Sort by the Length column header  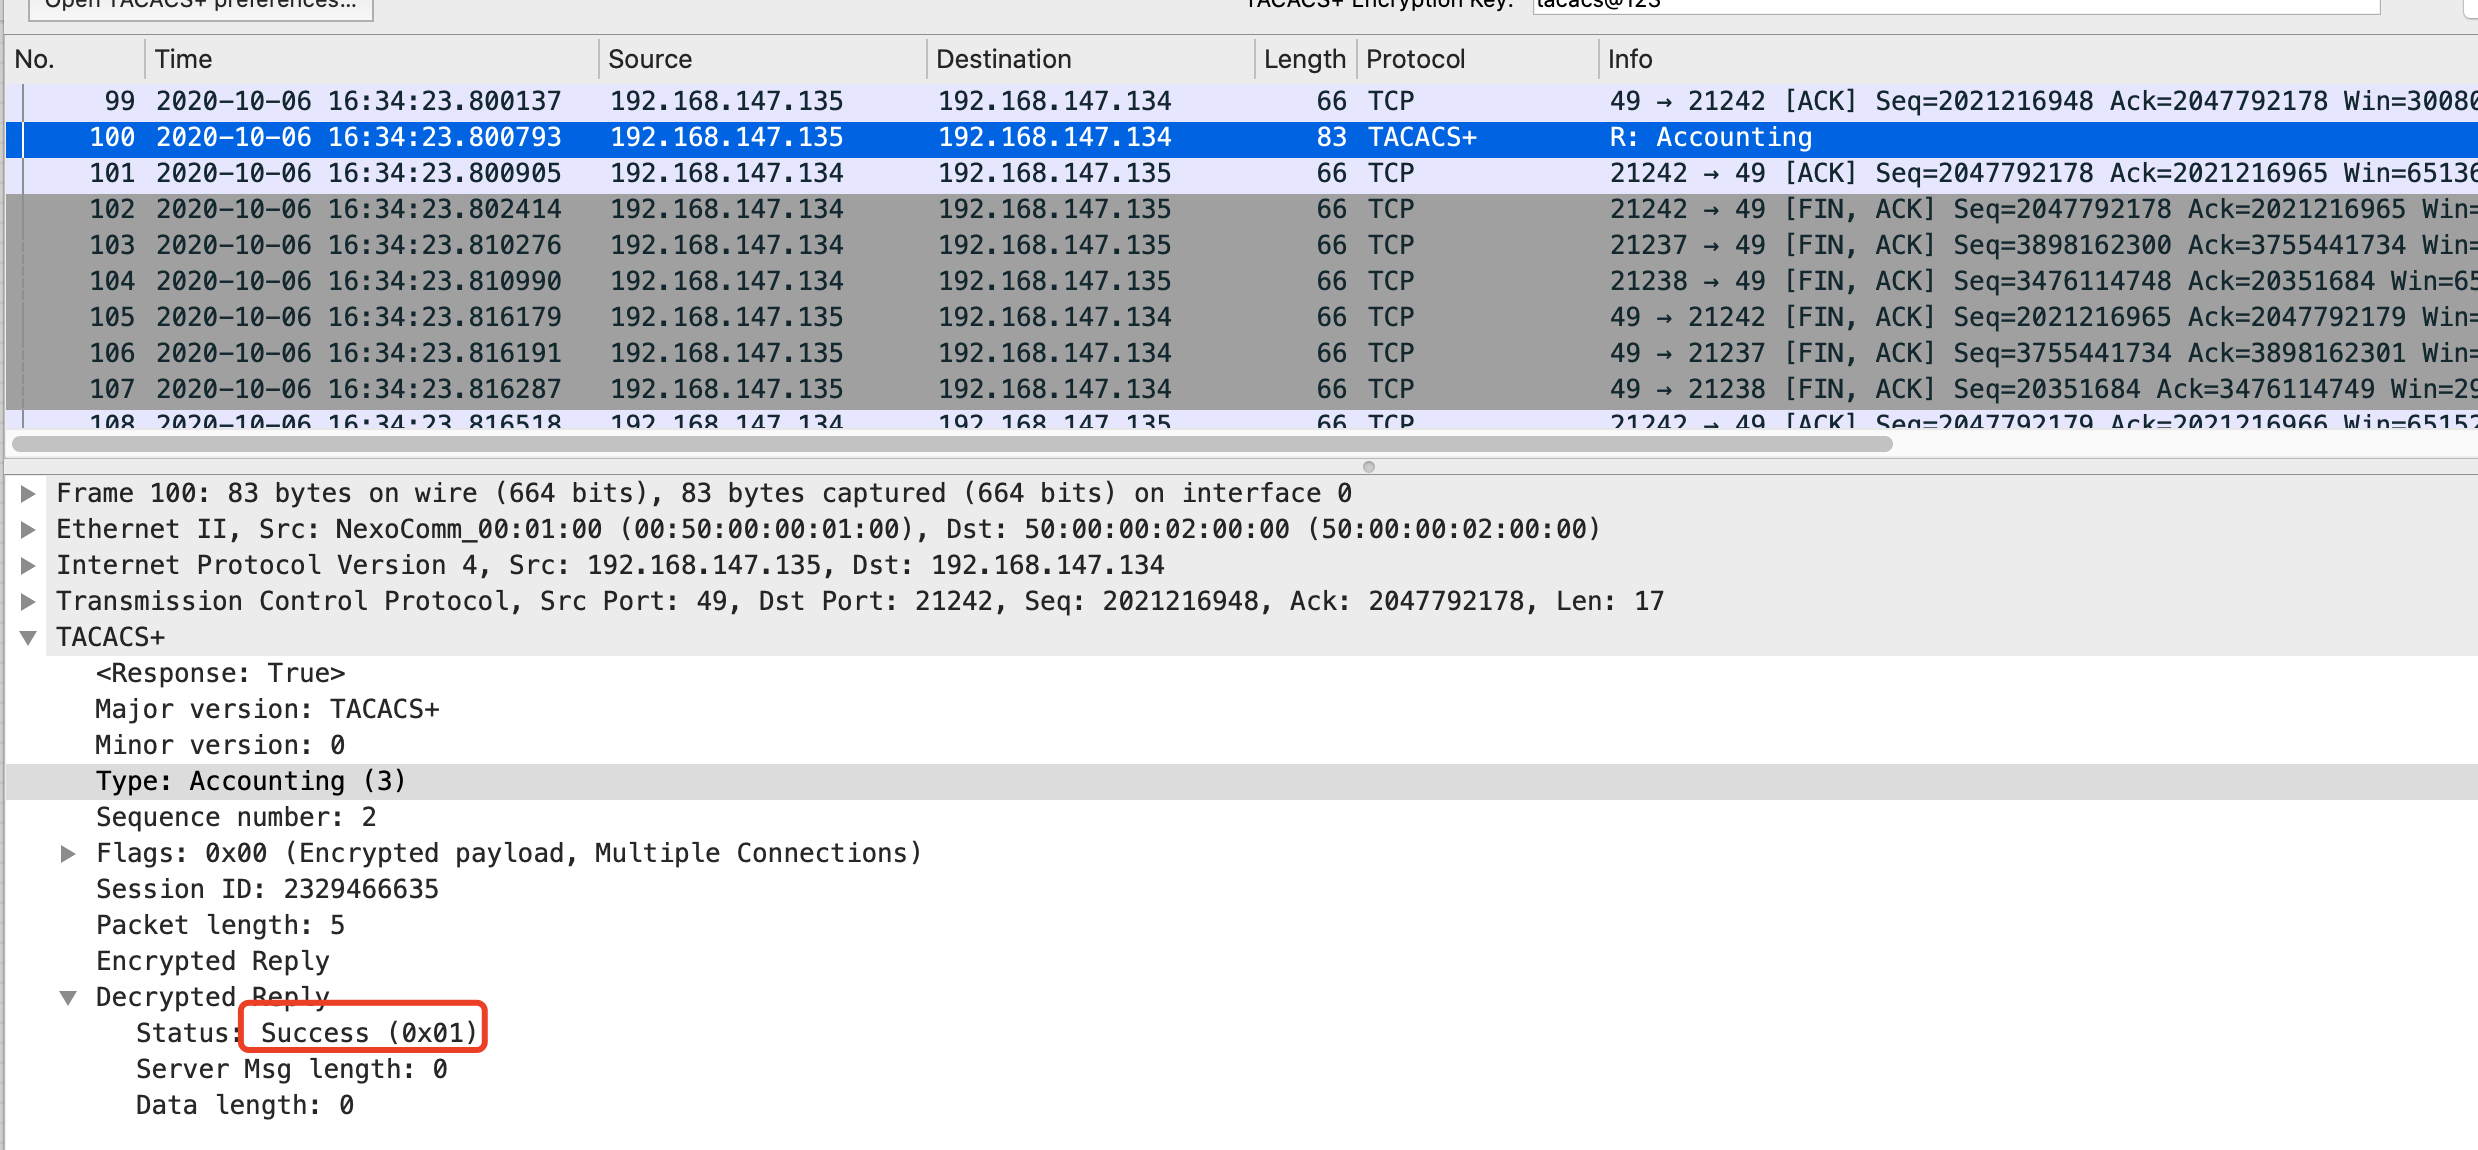[x=1304, y=59]
